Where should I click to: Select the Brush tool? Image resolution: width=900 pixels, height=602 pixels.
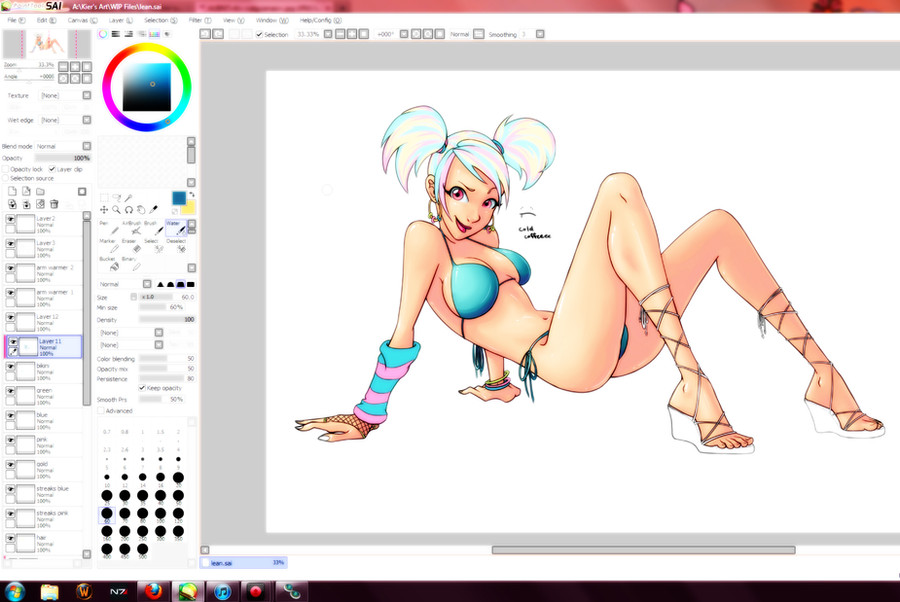click(152, 228)
